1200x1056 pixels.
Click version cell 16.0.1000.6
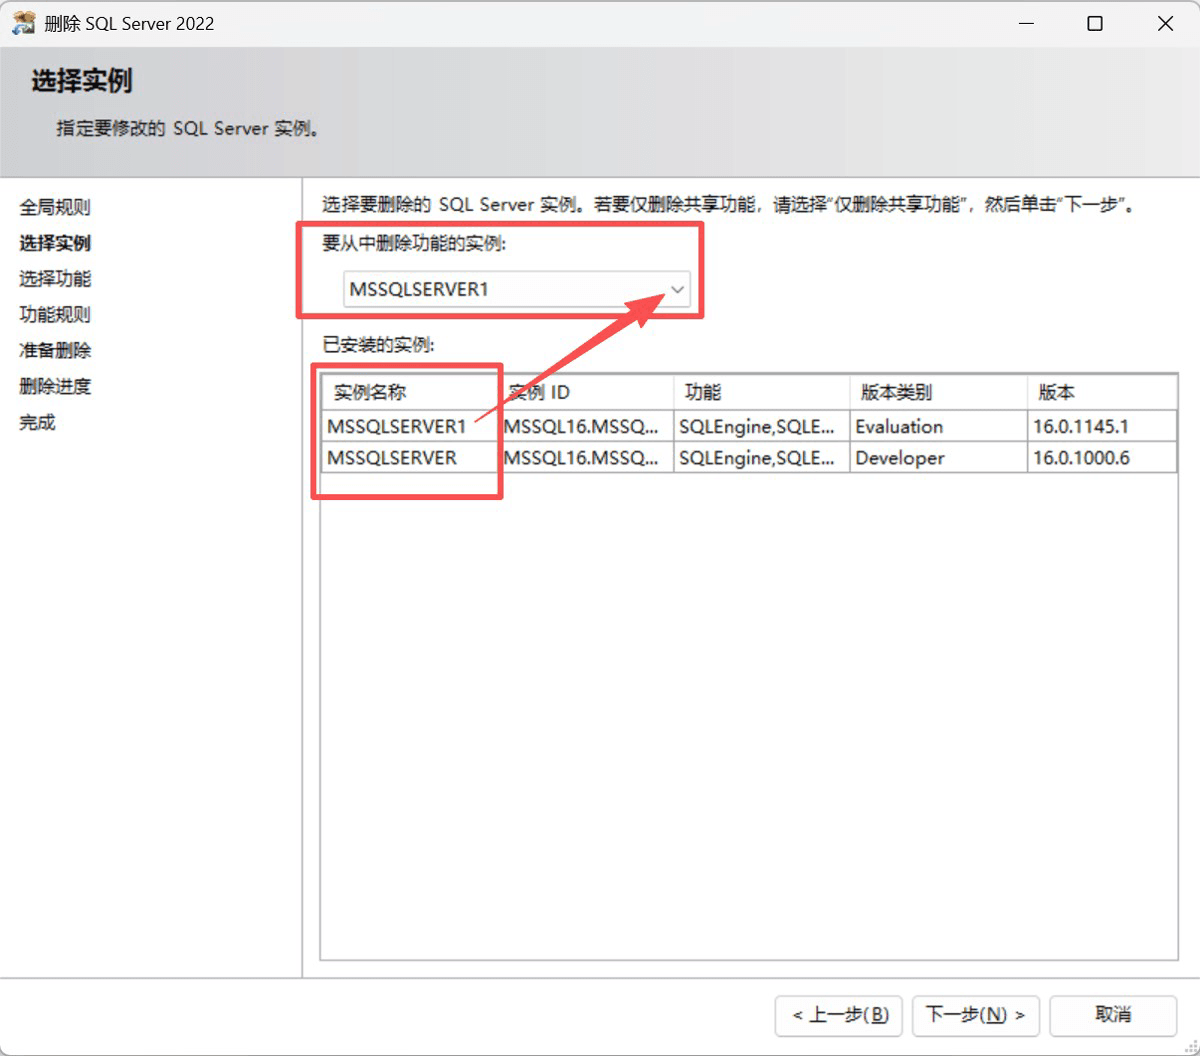tap(1102, 457)
